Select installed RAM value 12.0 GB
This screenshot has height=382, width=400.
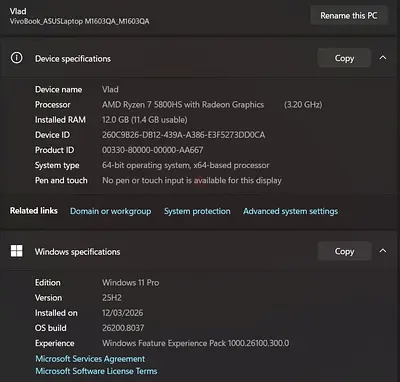(x=145, y=120)
